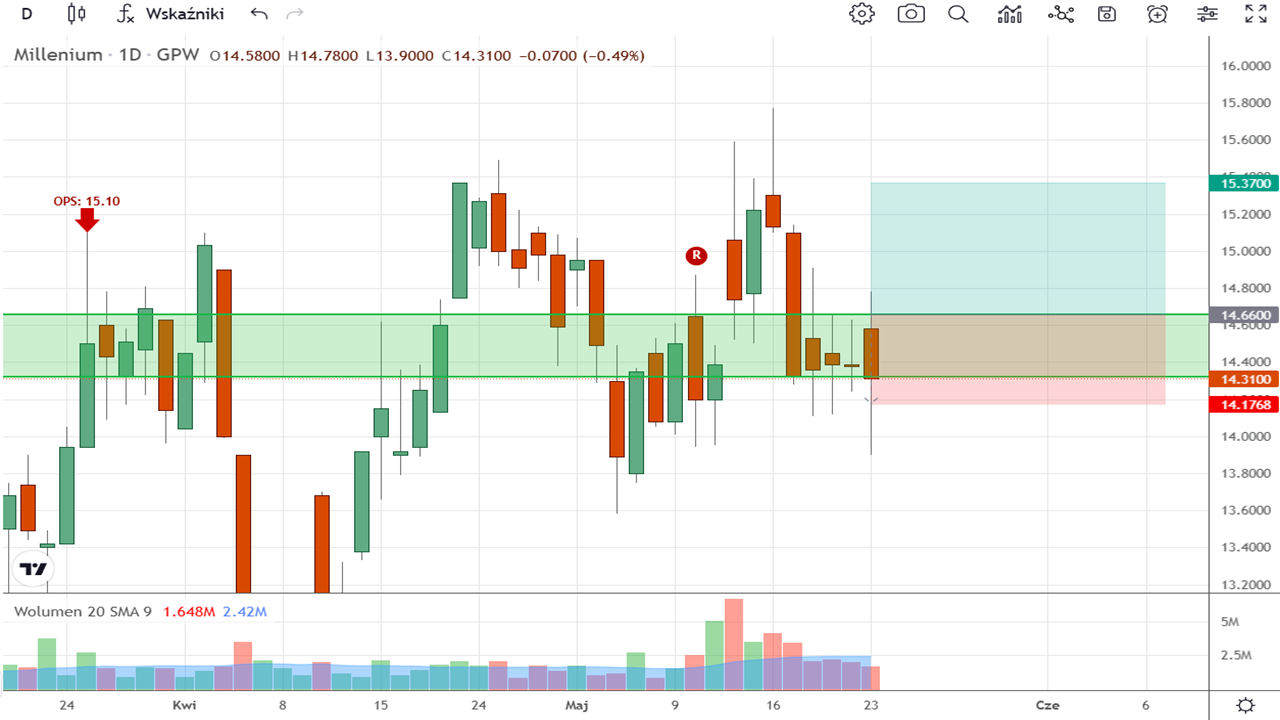Click the undo arrow

[x=259, y=14]
